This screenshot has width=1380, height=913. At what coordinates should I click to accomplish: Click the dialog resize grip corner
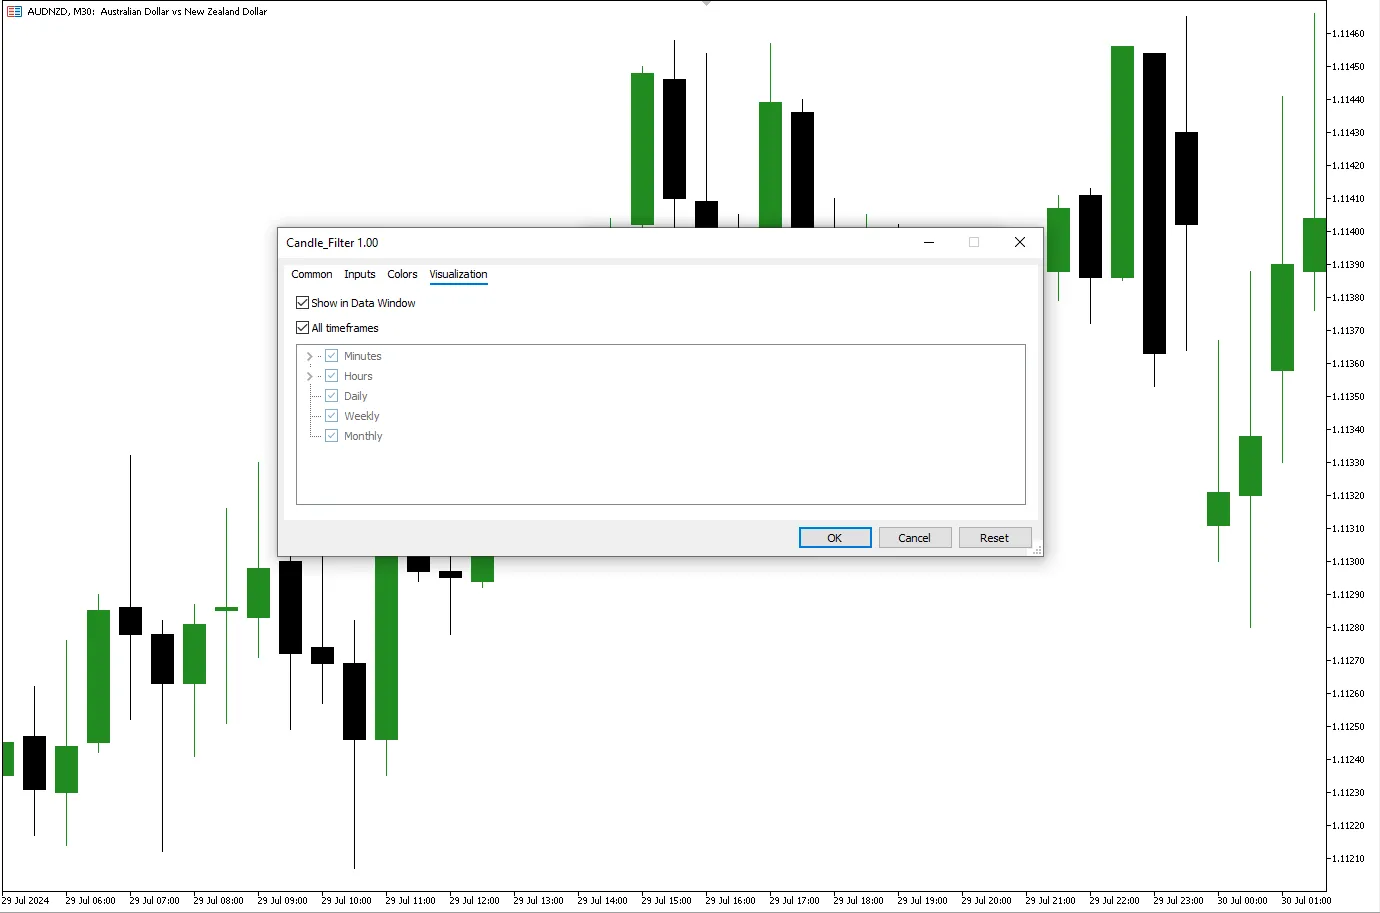pyautogui.click(x=1037, y=550)
